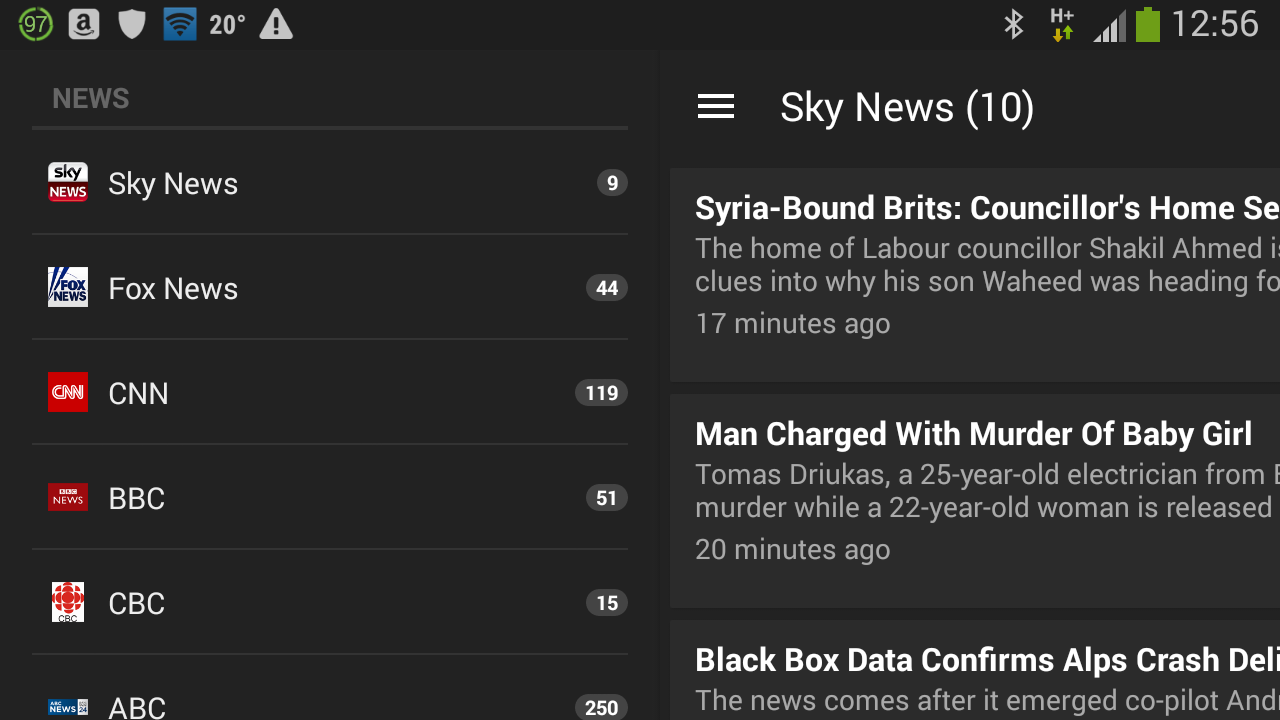
Task: Tap the ABC unread count 250
Action: pyautogui.click(x=601, y=707)
